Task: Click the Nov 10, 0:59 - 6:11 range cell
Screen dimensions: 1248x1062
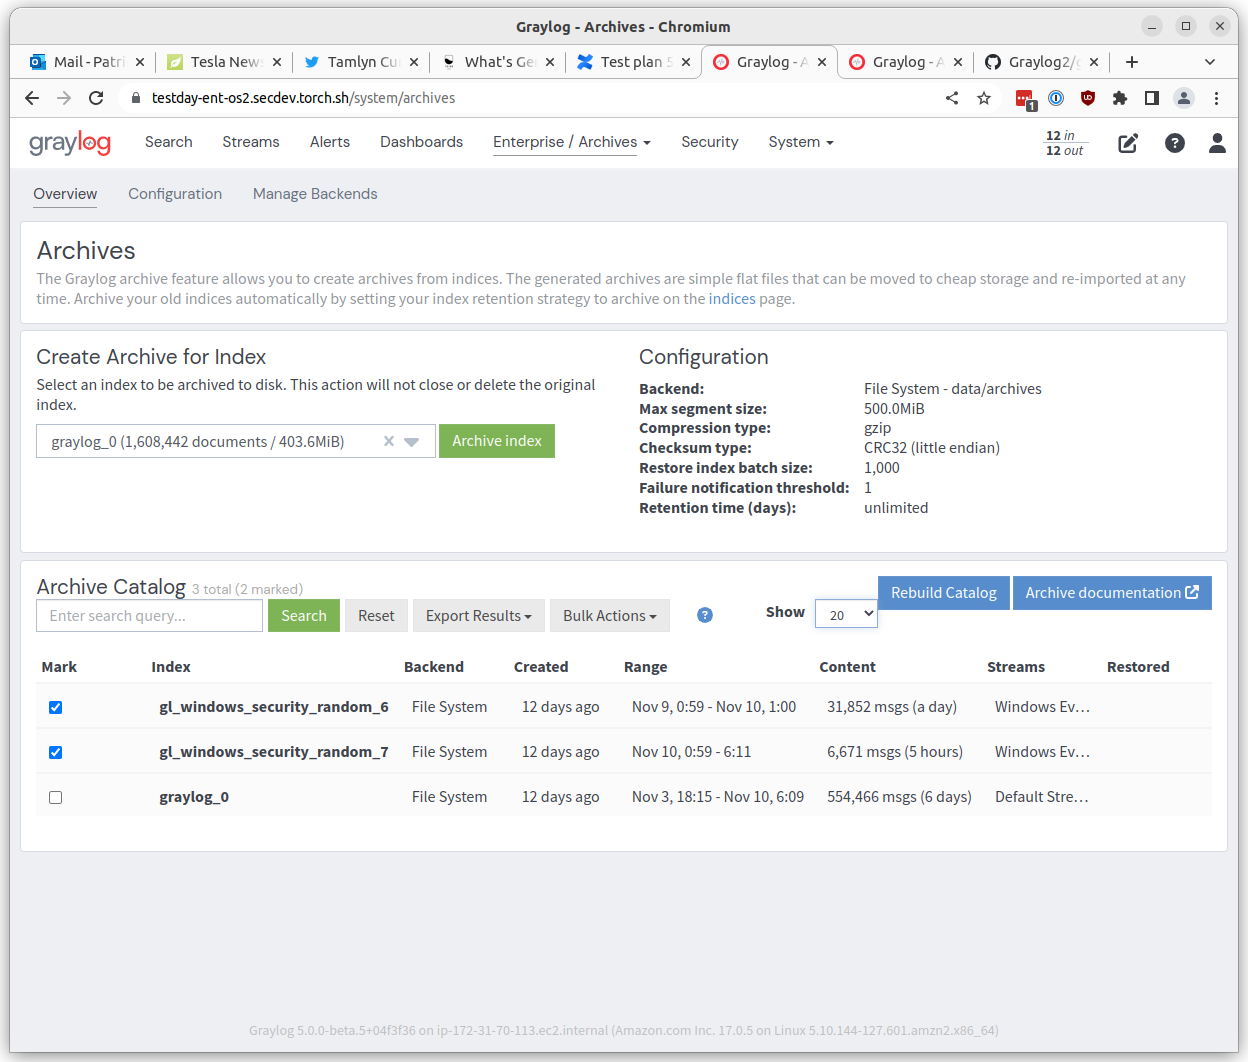Action: (x=691, y=752)
